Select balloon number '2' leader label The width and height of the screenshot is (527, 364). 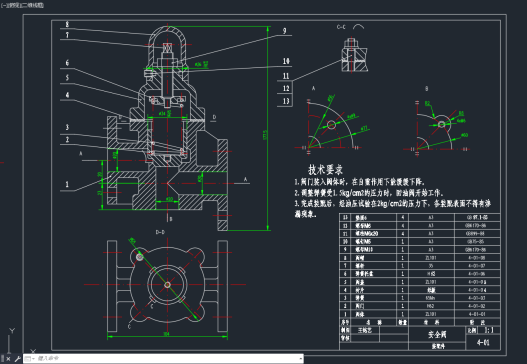tap(67, 139)
